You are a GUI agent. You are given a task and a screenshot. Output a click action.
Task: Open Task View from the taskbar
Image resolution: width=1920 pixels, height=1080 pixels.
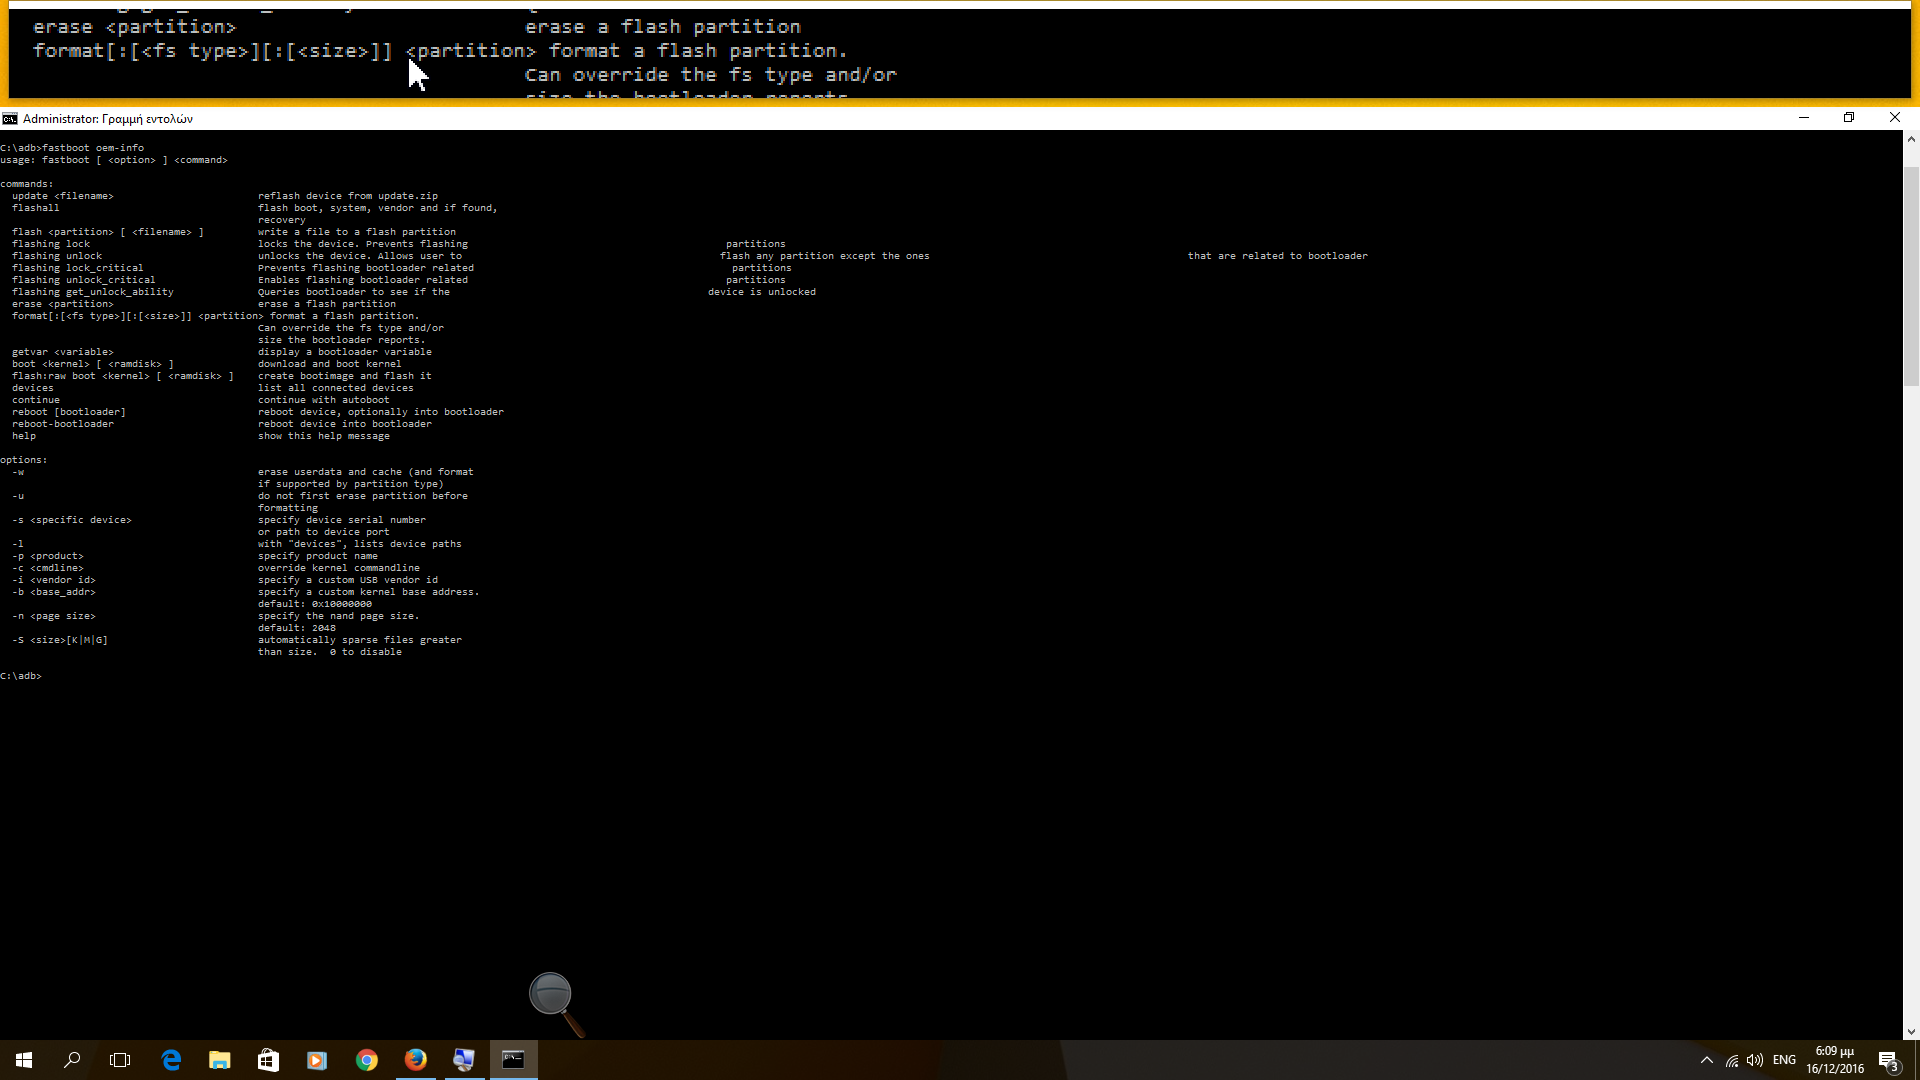120,1060
